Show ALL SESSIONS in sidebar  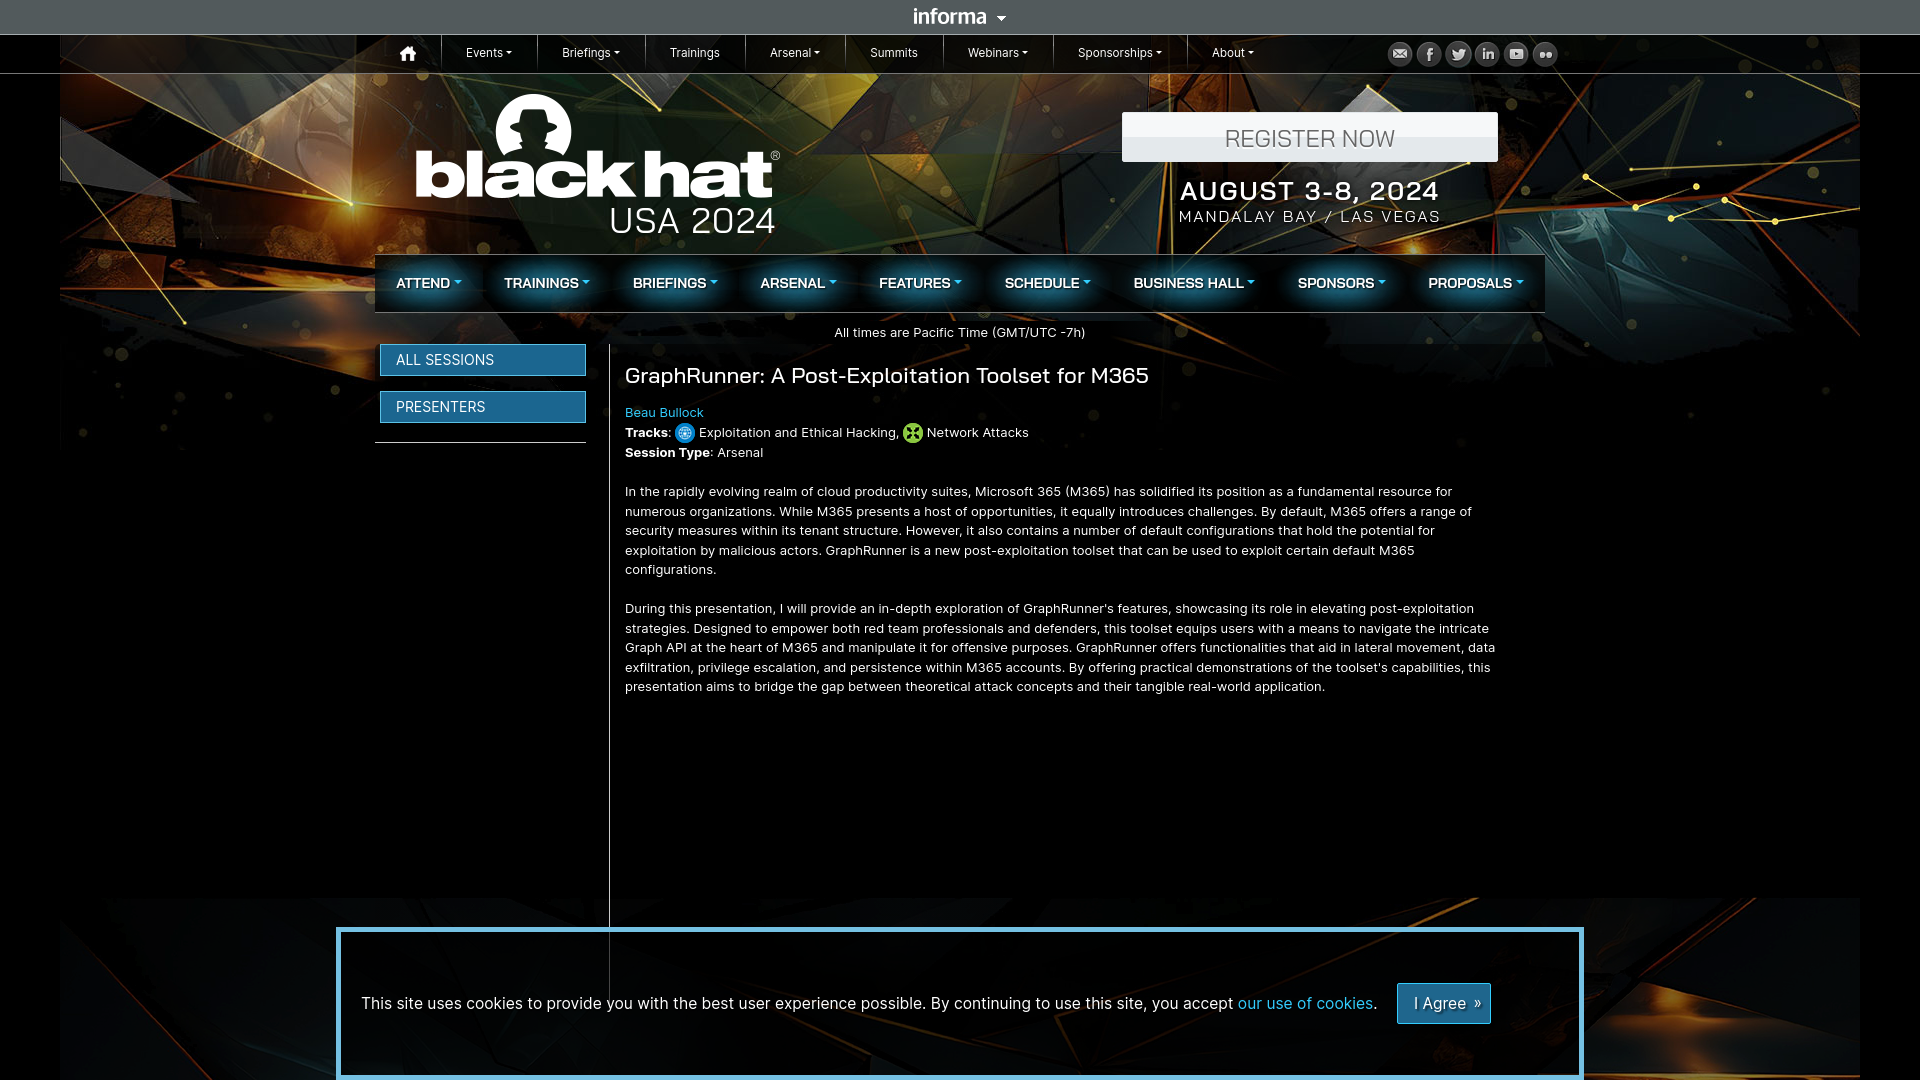point(483,360)
